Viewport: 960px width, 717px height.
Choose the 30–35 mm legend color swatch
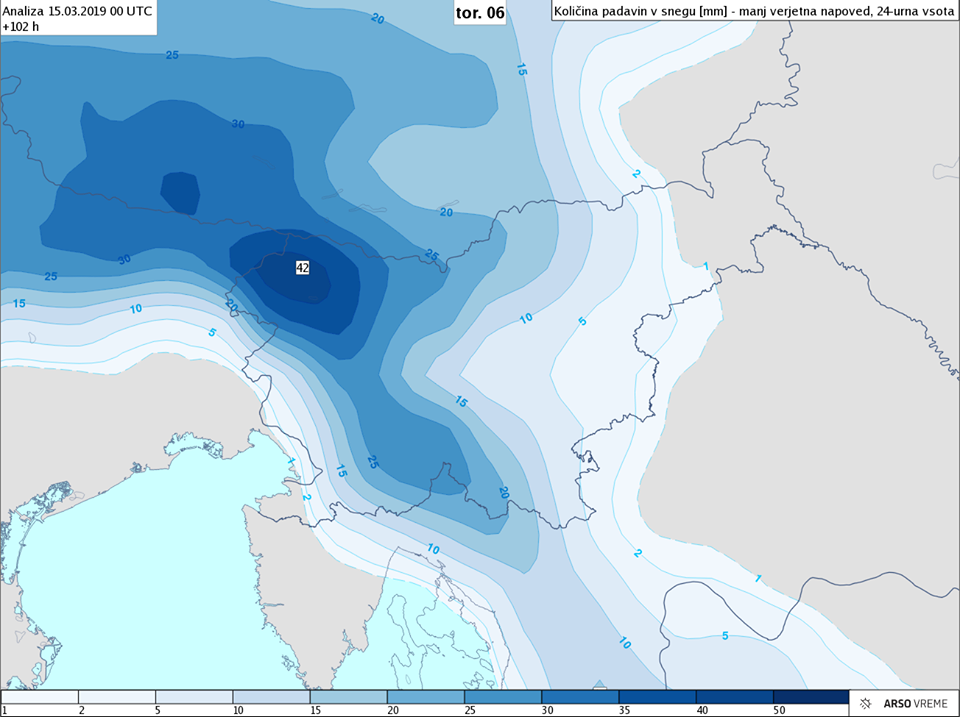[579, 696]
